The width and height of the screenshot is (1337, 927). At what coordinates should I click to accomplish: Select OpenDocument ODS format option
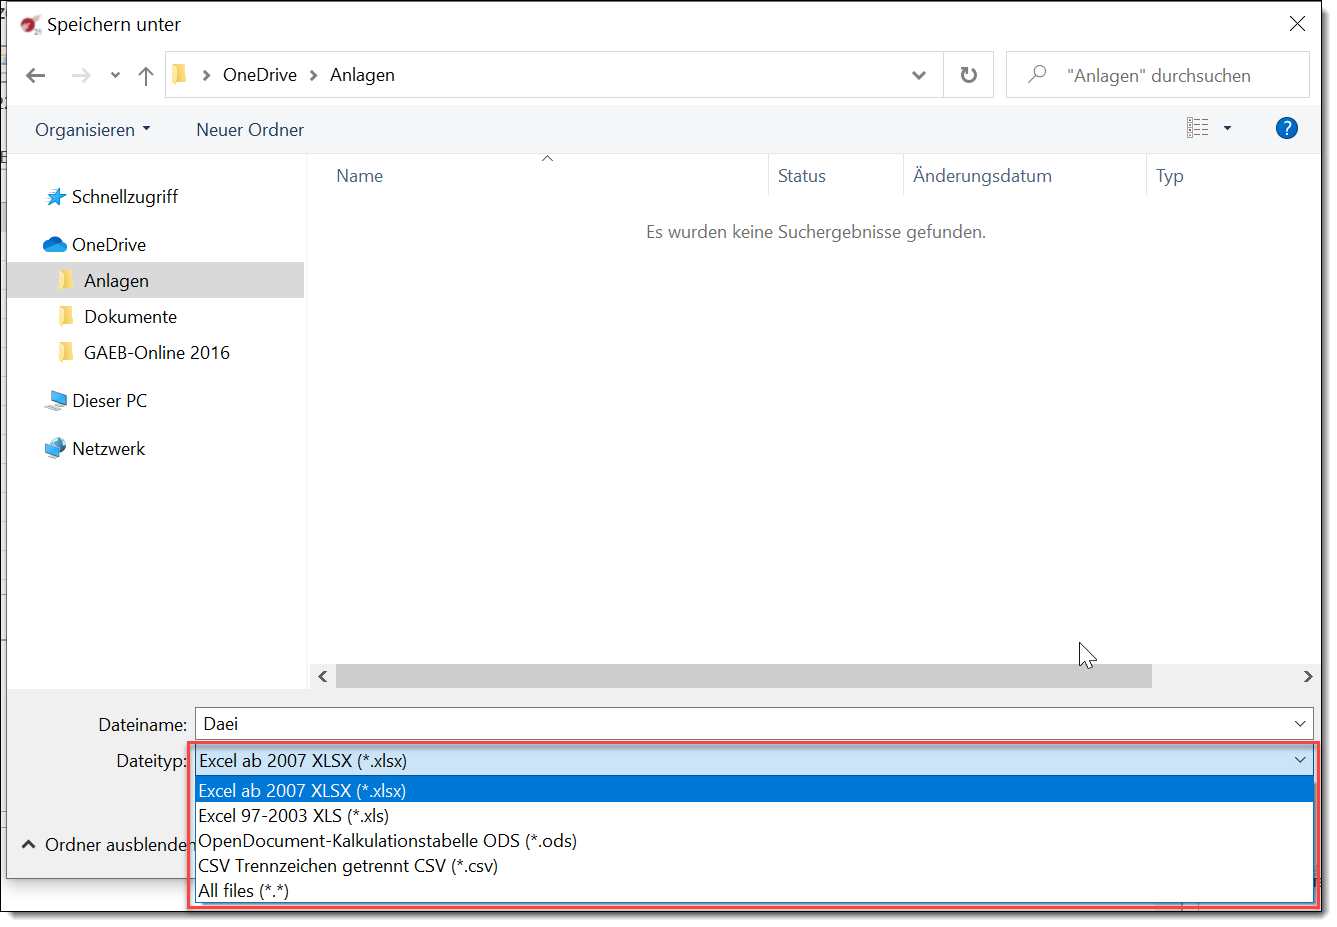(x=387, y=841)
